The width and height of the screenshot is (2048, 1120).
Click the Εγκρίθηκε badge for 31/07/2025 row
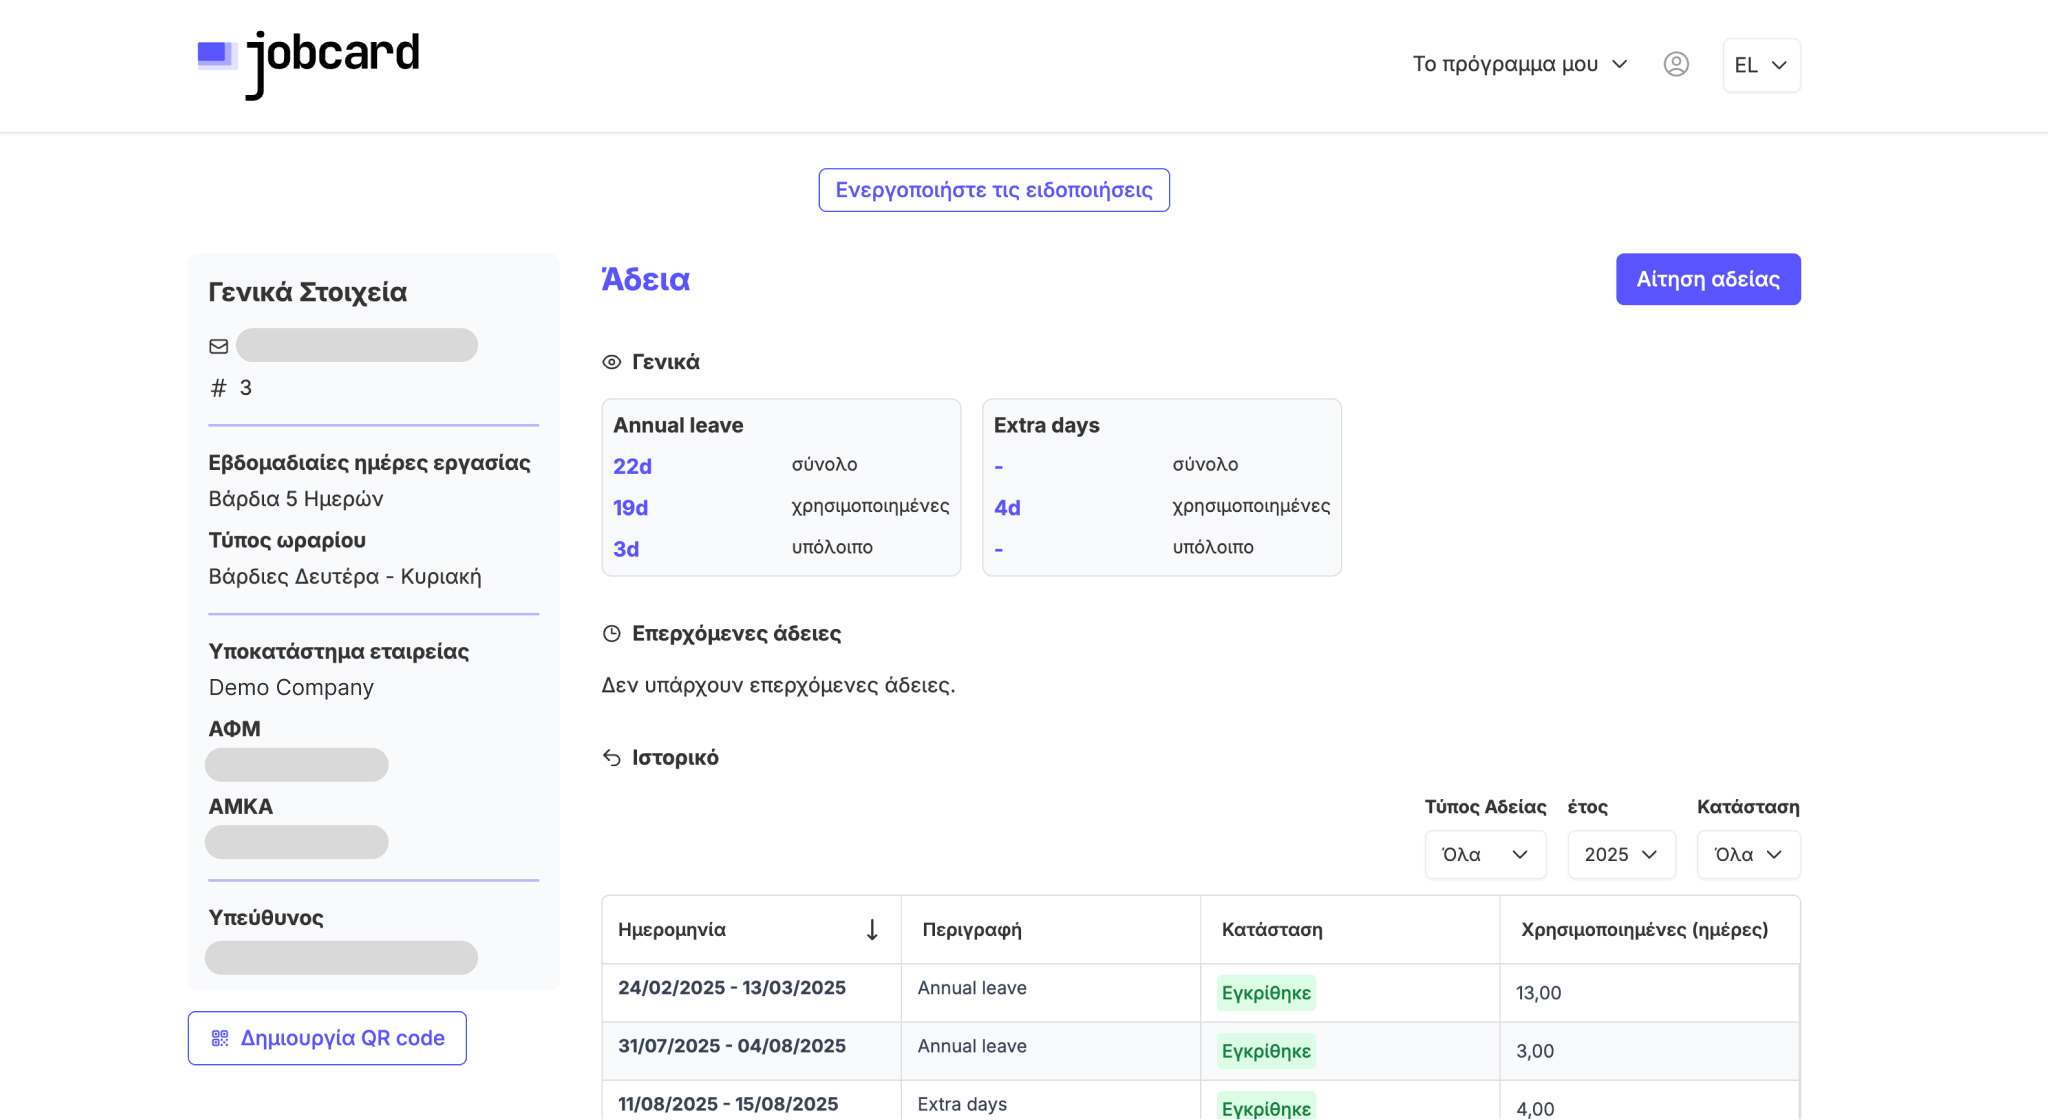1265,1051
